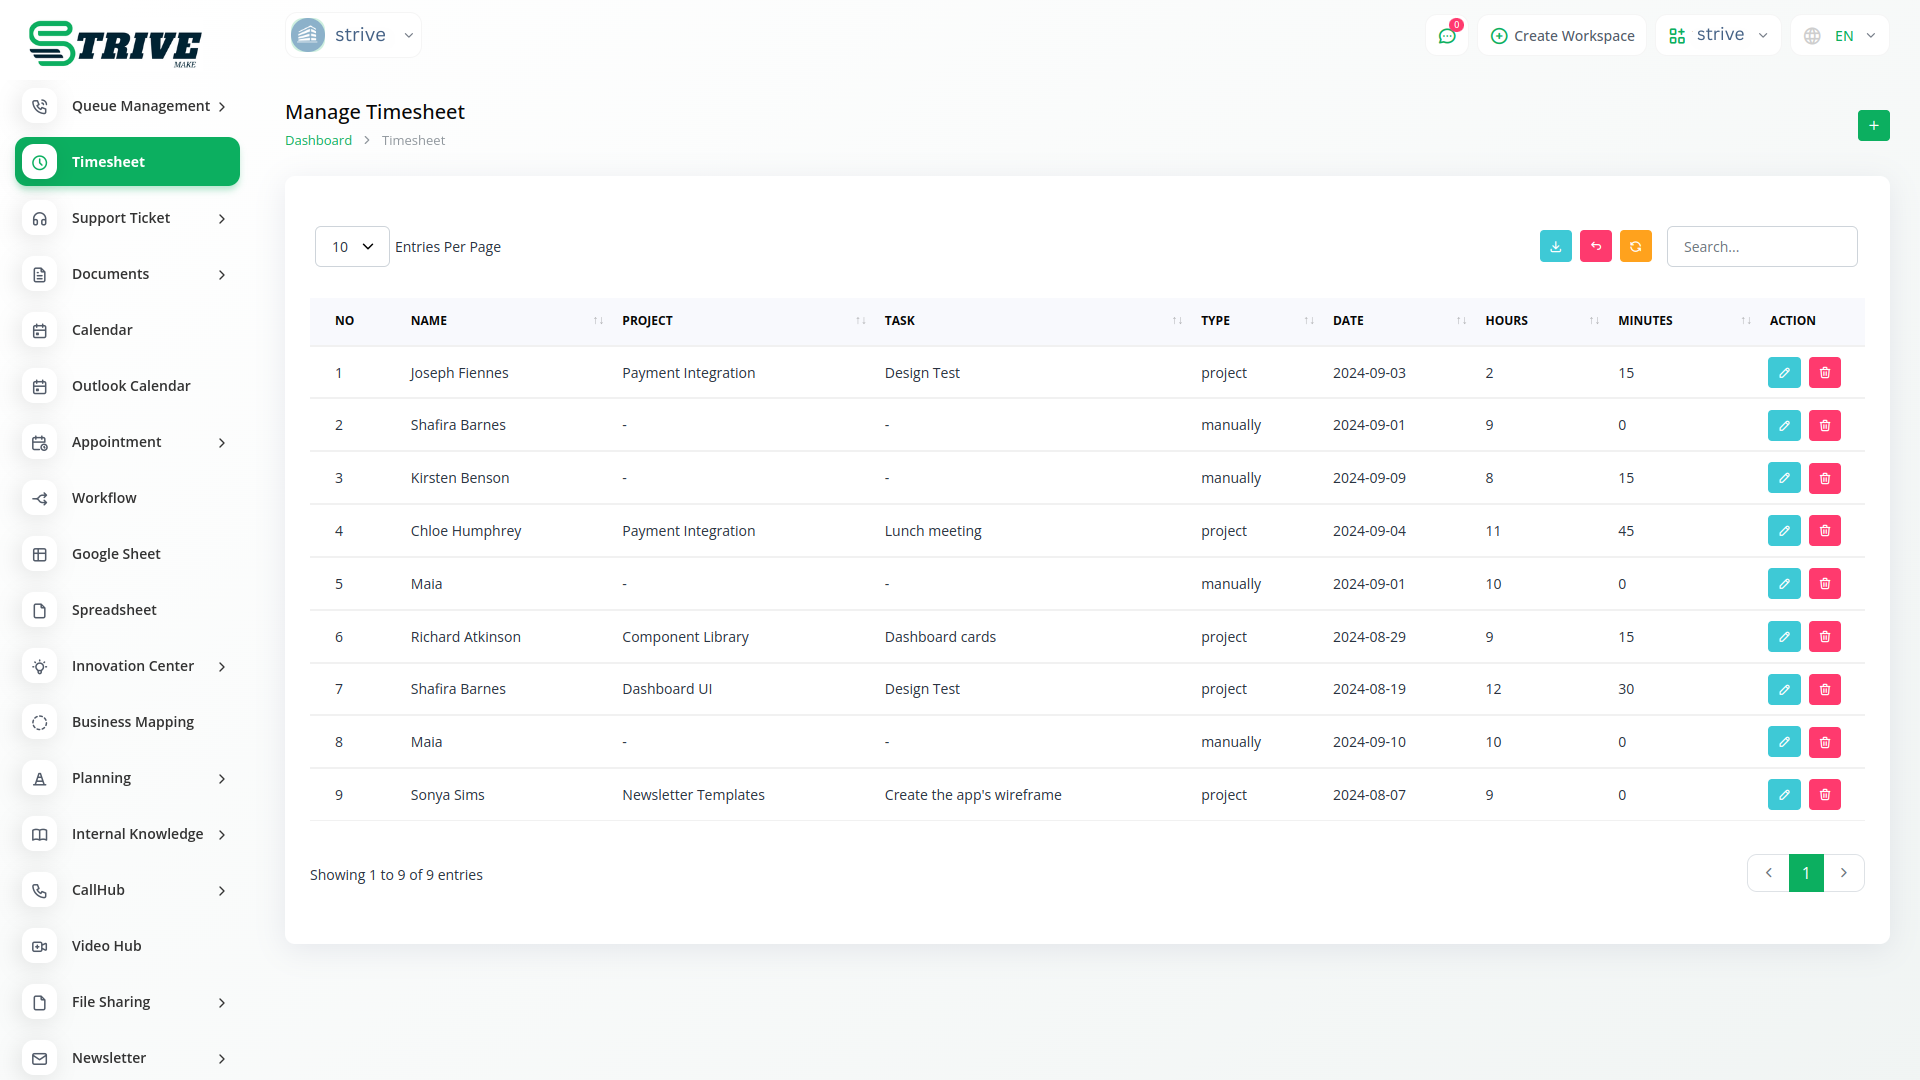Delete Sonya Sims timesheet entry

pos(1824,795)
